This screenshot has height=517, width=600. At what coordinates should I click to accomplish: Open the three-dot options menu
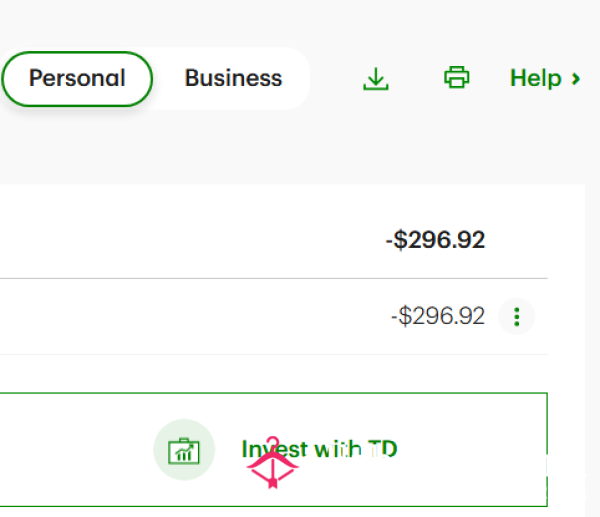[x=517, y=317]
